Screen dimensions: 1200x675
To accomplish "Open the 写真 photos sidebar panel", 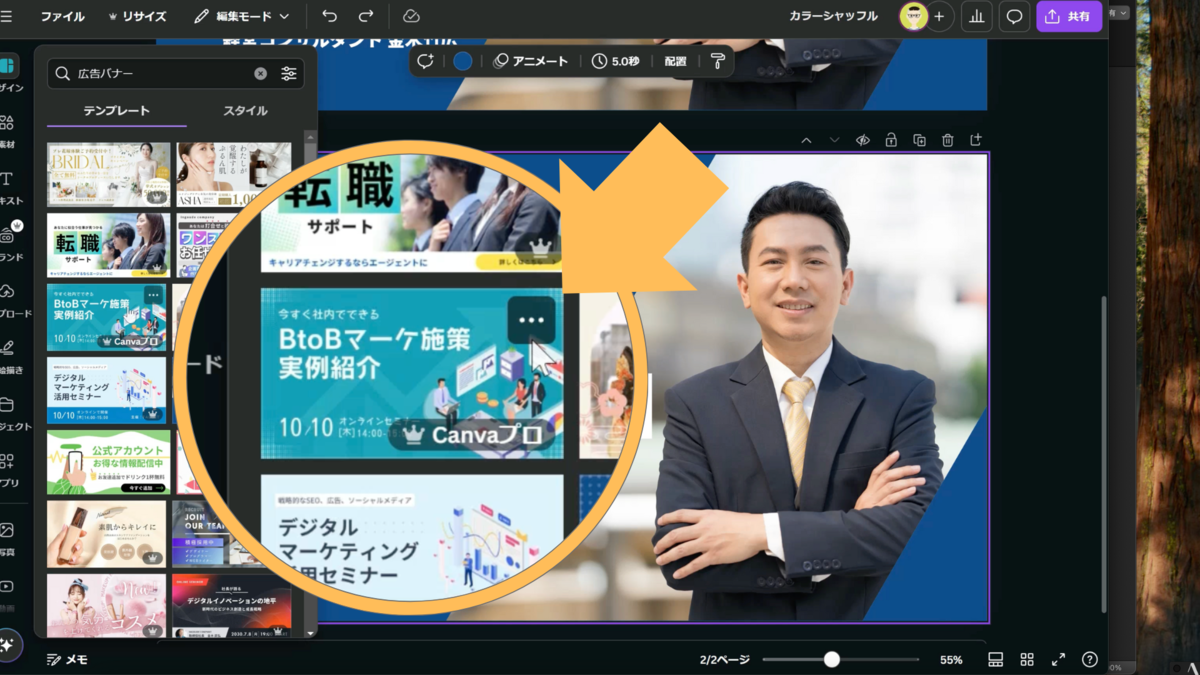I will point(8,538).
